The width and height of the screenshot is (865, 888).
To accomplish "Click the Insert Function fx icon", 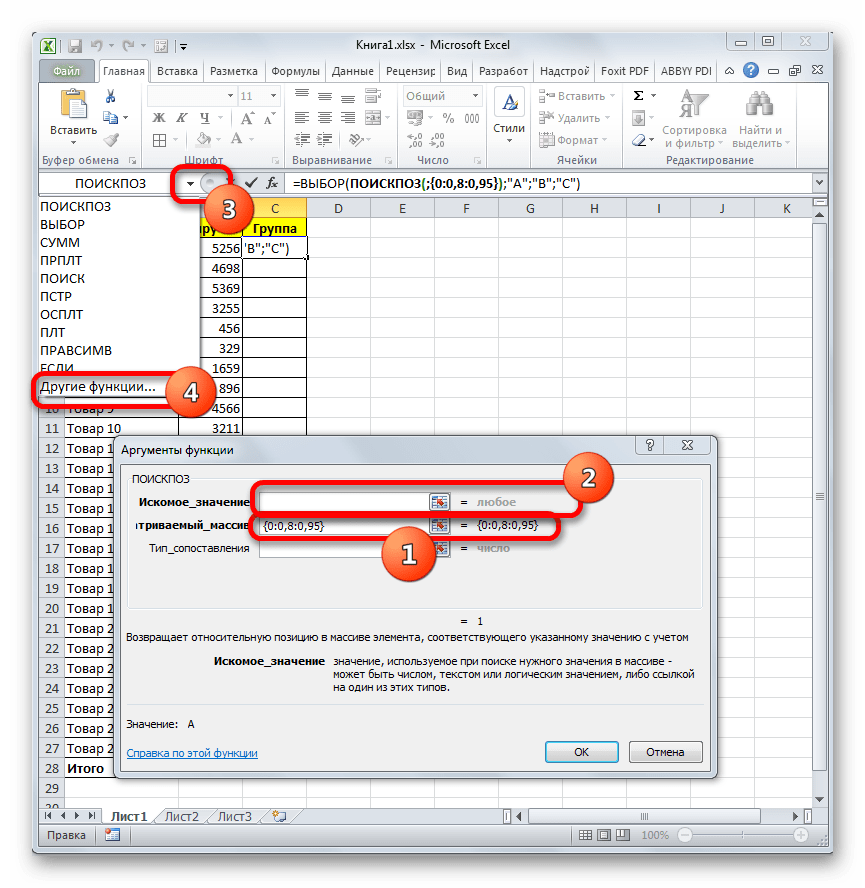I will point(271,184).
